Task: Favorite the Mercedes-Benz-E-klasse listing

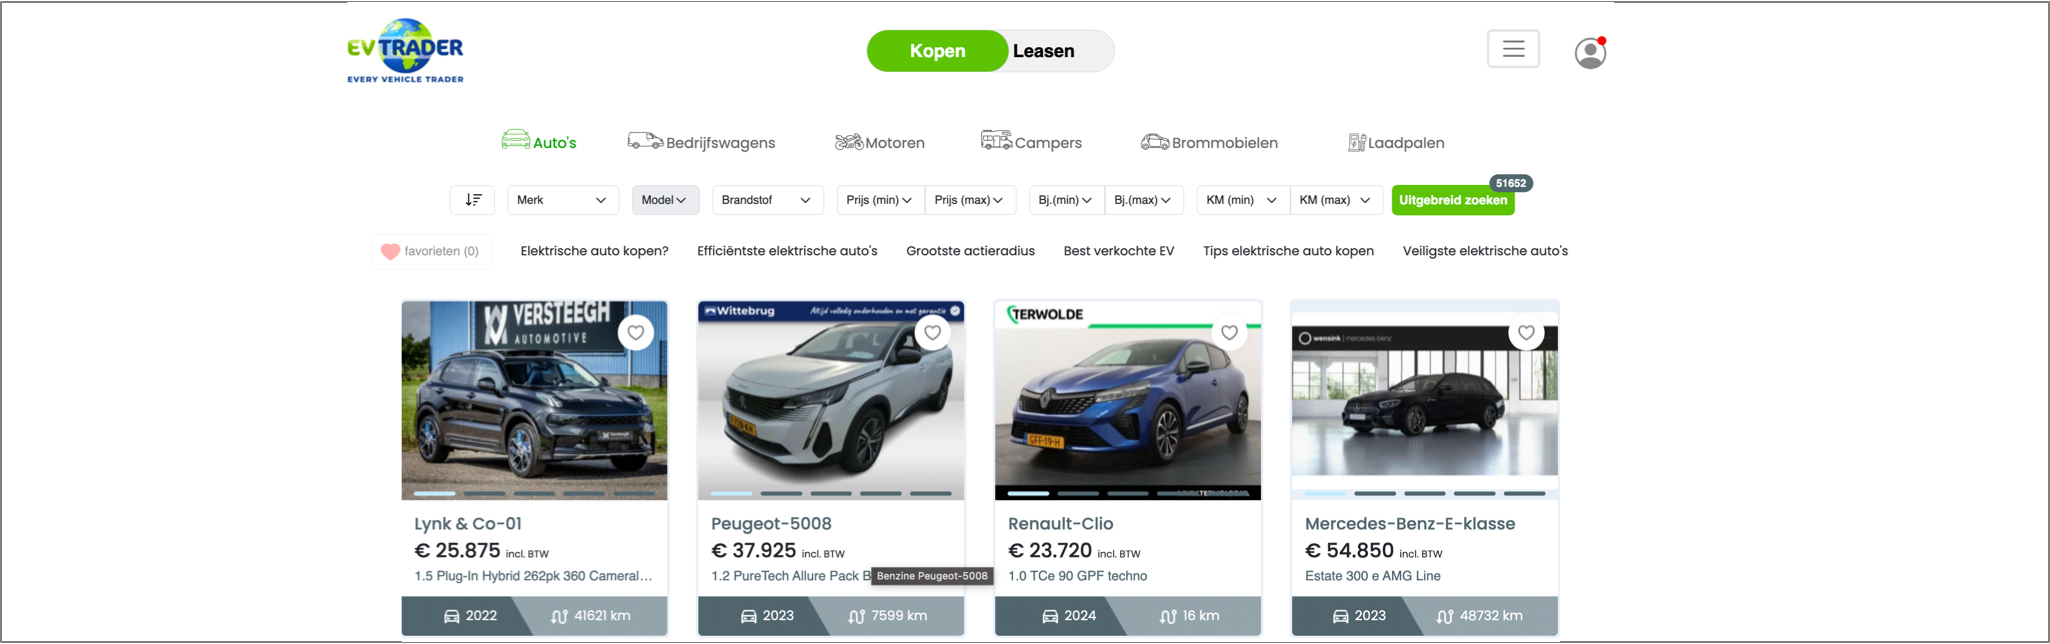Action: tap(1526, 333)
